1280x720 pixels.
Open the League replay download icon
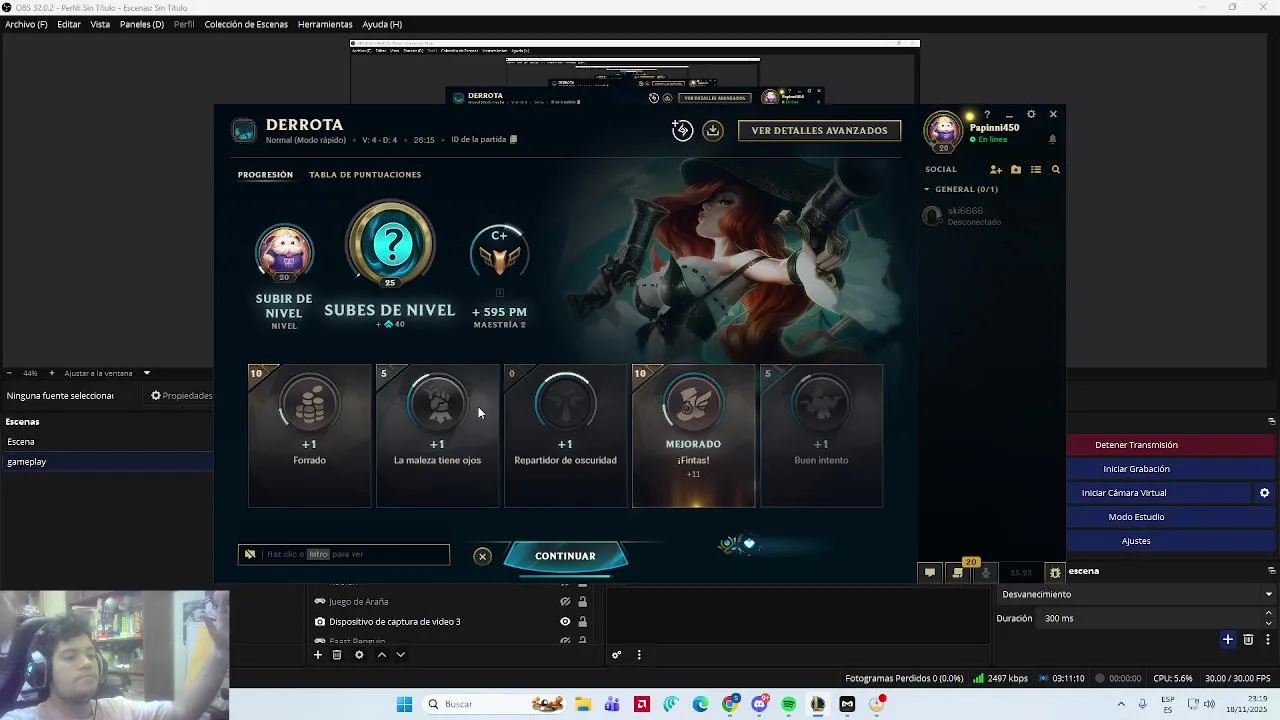713,130
